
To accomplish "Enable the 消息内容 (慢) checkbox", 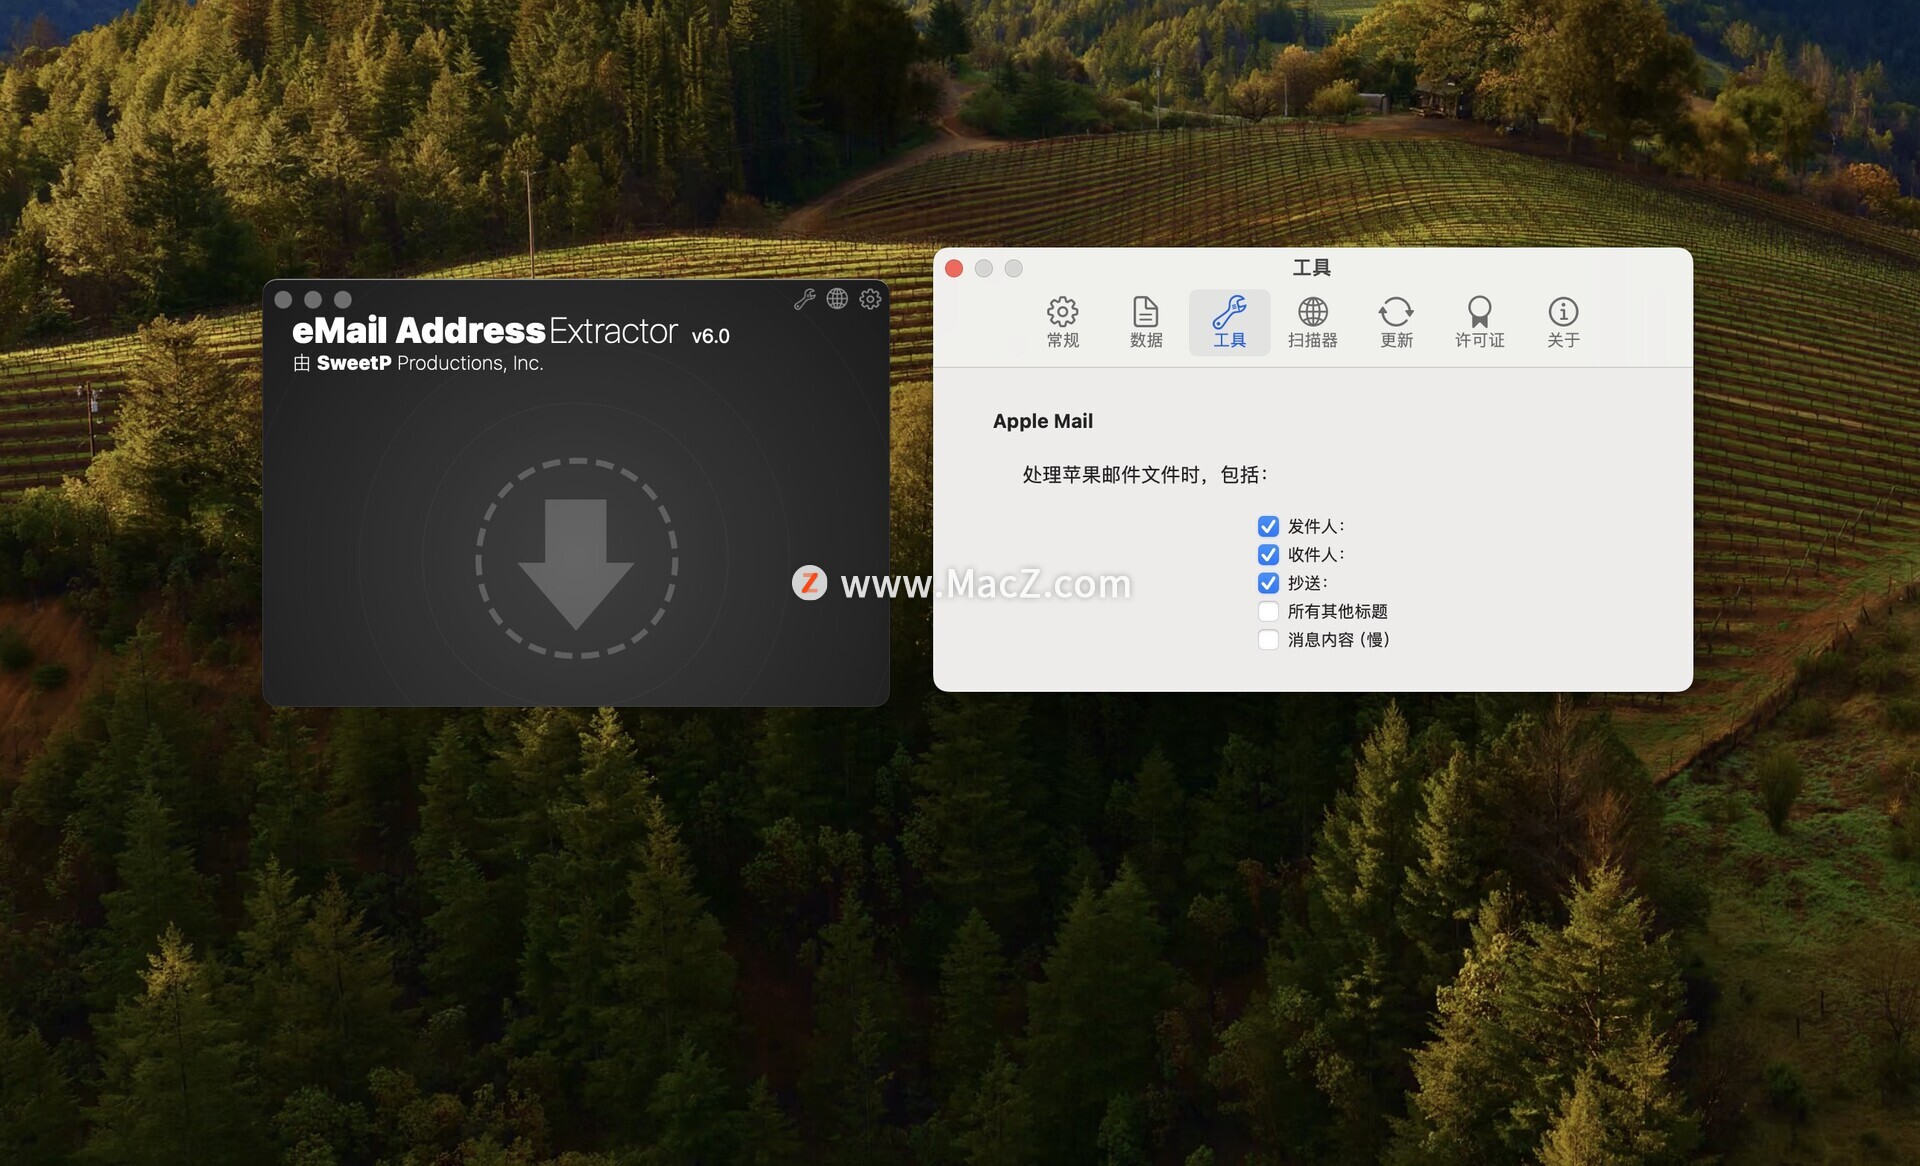I will coord(1268,640).
